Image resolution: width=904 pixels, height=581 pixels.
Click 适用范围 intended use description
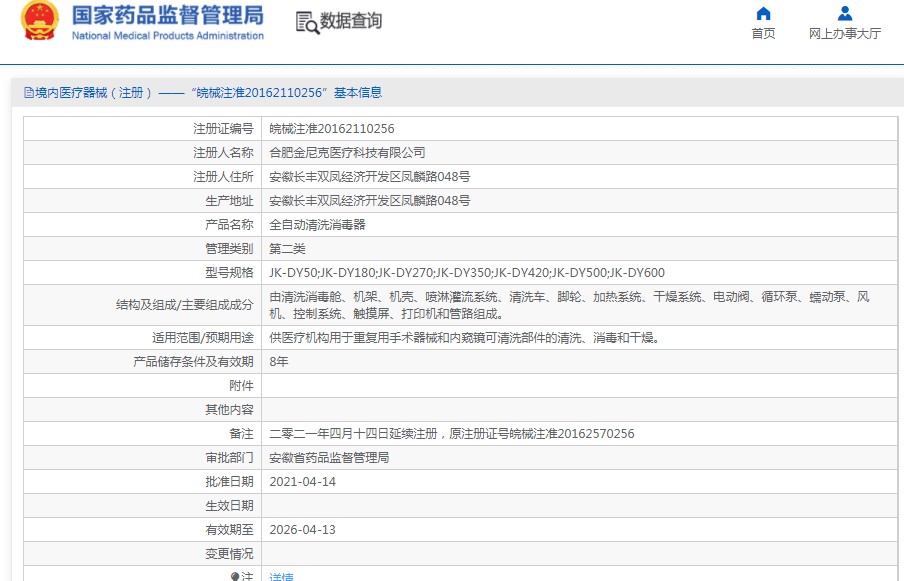pyautogui.click(x=465, y=338)
